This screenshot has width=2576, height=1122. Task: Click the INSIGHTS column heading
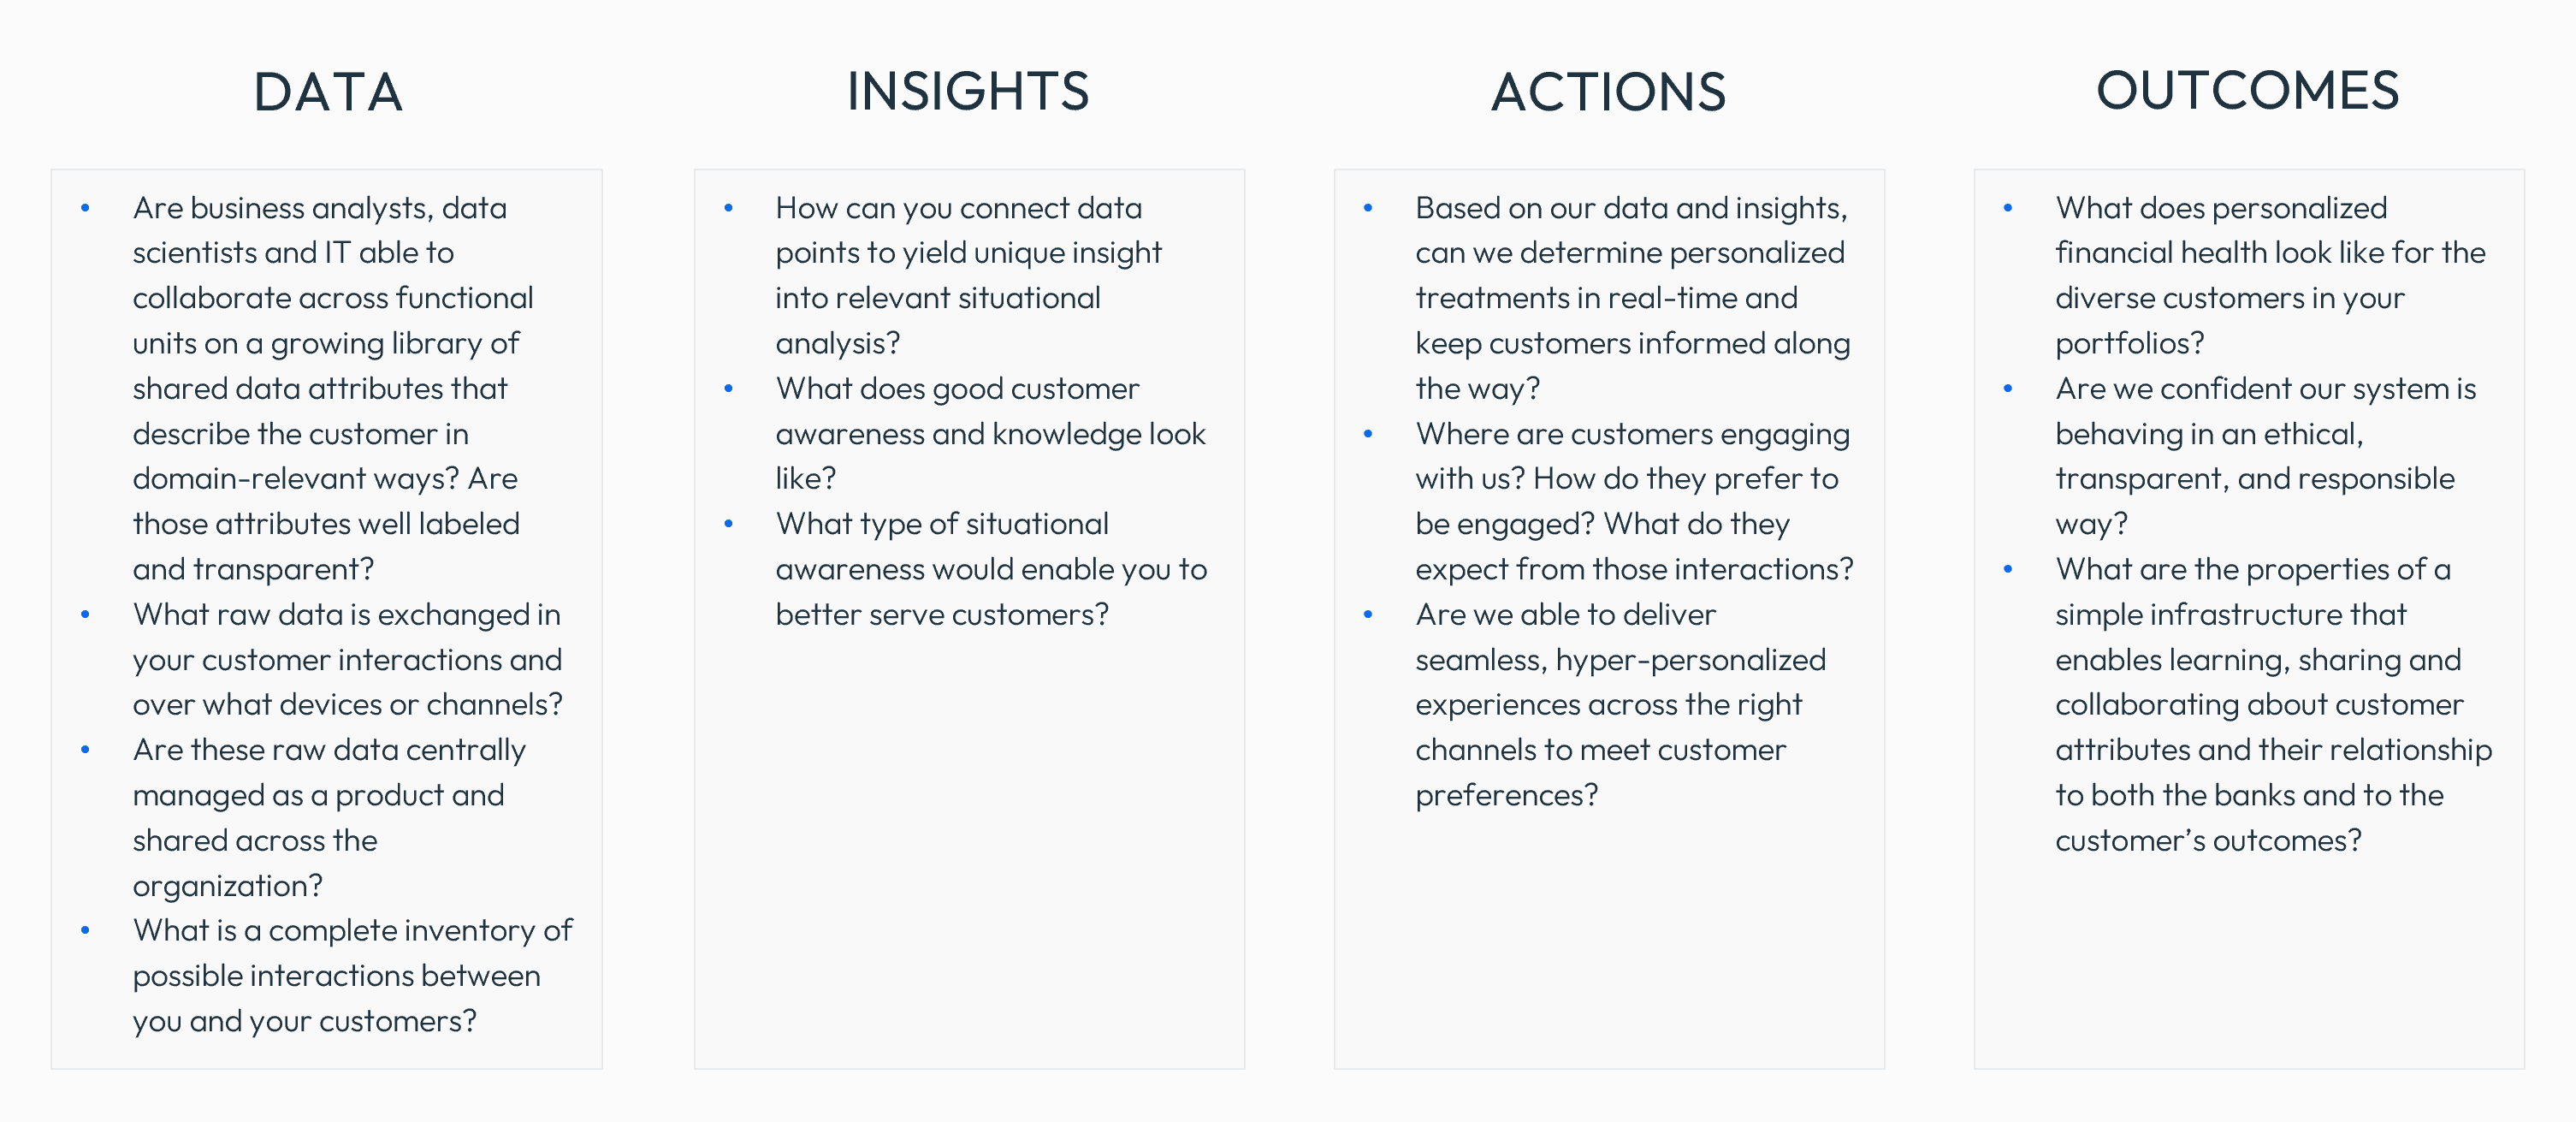[x=967, y=92]
